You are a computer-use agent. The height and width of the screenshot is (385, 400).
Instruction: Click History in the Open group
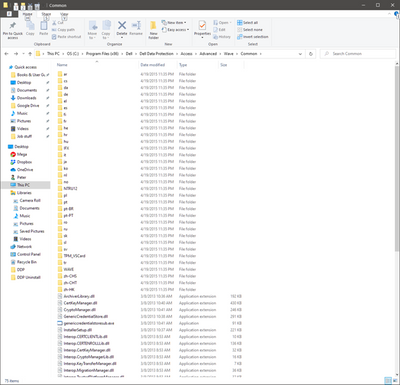click(x=222, y=37)
